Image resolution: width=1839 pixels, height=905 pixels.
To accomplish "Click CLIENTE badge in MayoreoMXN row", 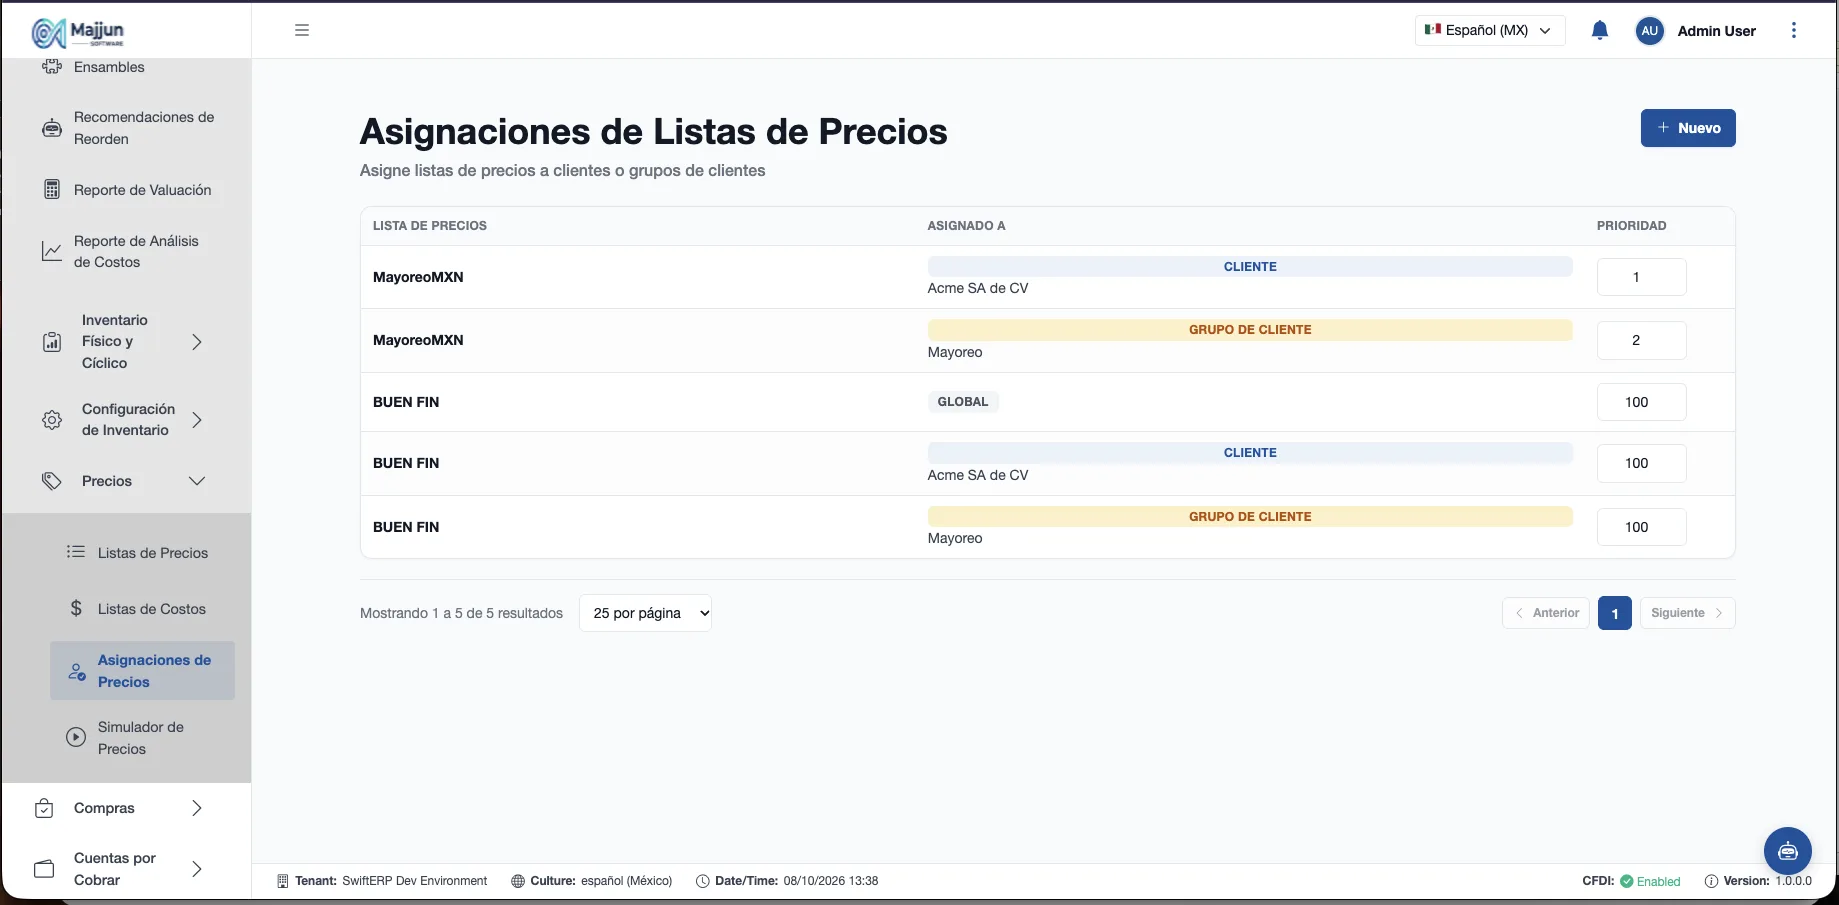I will 1250,267.
